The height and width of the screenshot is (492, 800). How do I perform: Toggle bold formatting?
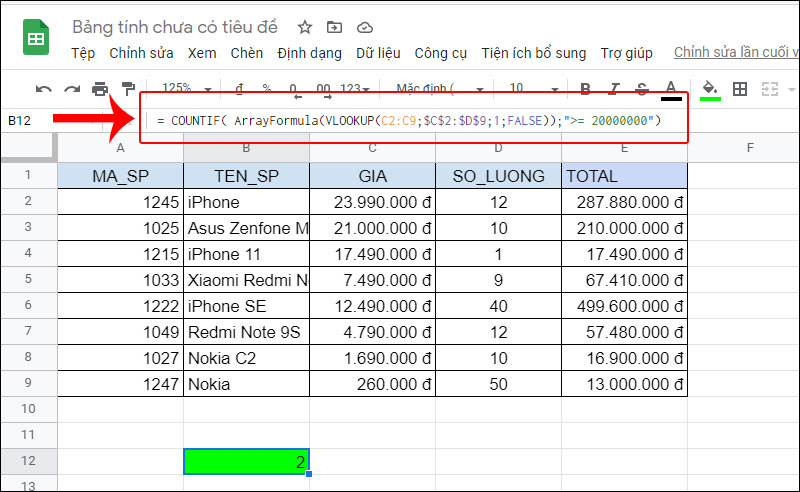coord(586,89)
